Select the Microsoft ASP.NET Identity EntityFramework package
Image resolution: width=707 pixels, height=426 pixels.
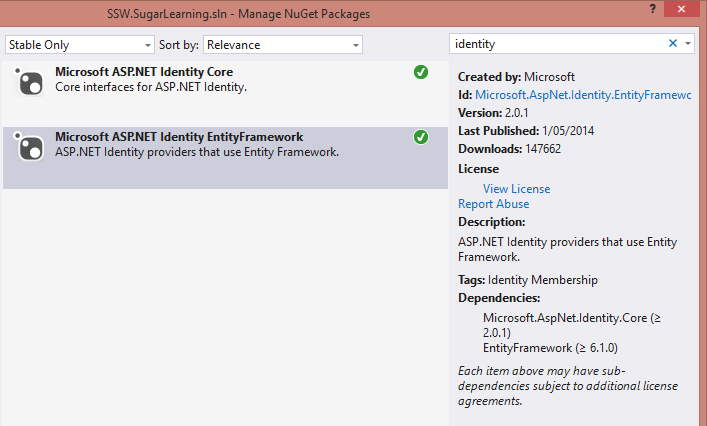[178, 137]
